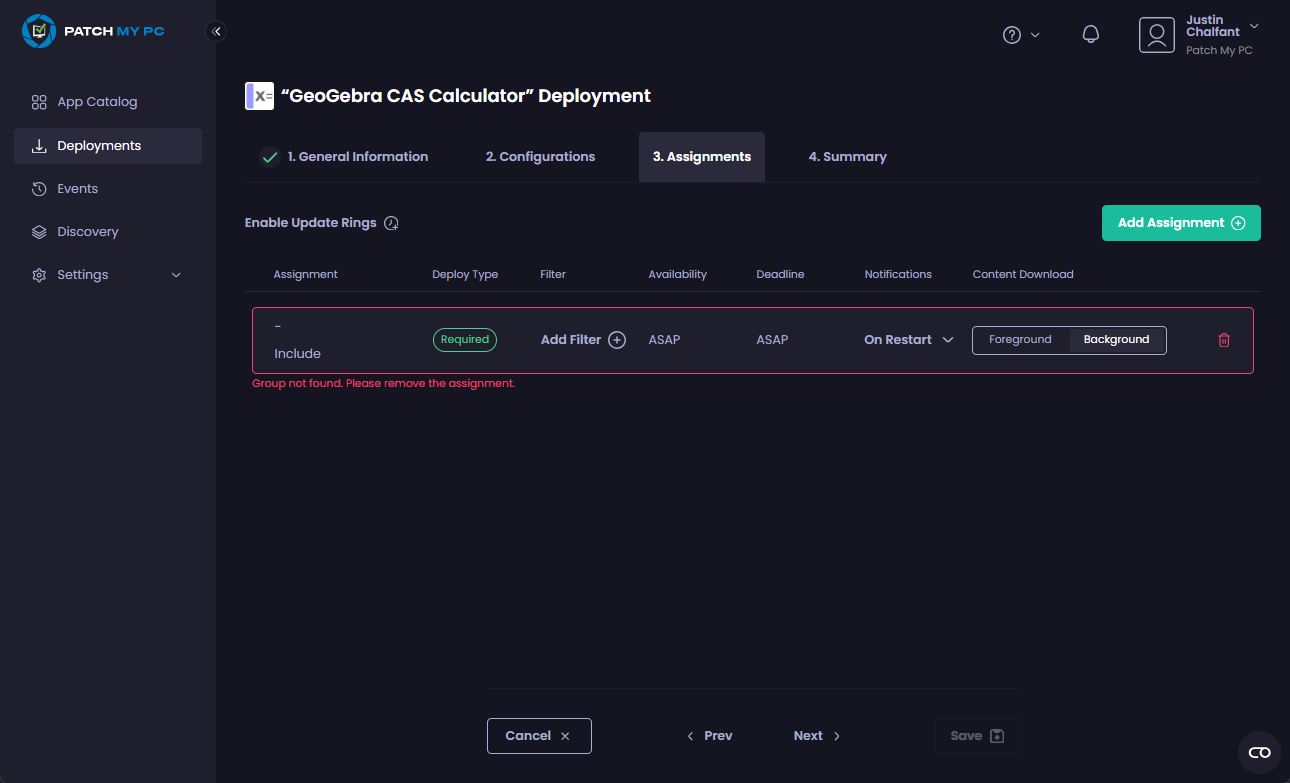Open App Catalog in the sidebar
Image resolution: width=1290 pixels, height=783 pixels.
[x=97, y=102]
